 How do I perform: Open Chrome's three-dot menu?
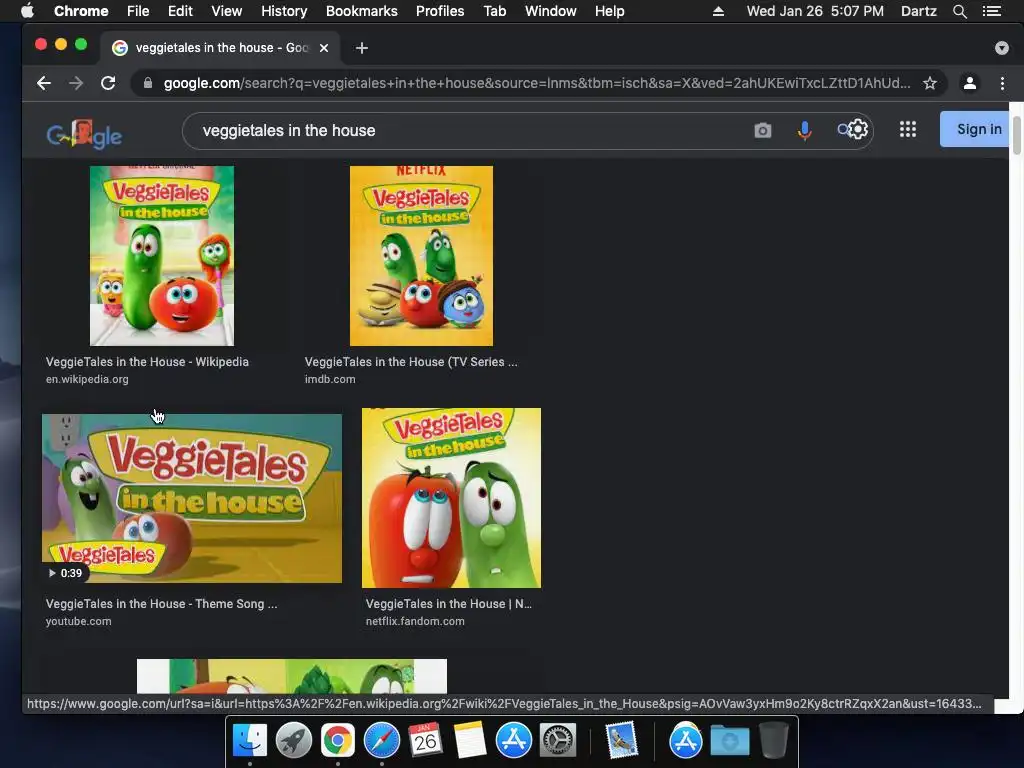coord(1002,83)
